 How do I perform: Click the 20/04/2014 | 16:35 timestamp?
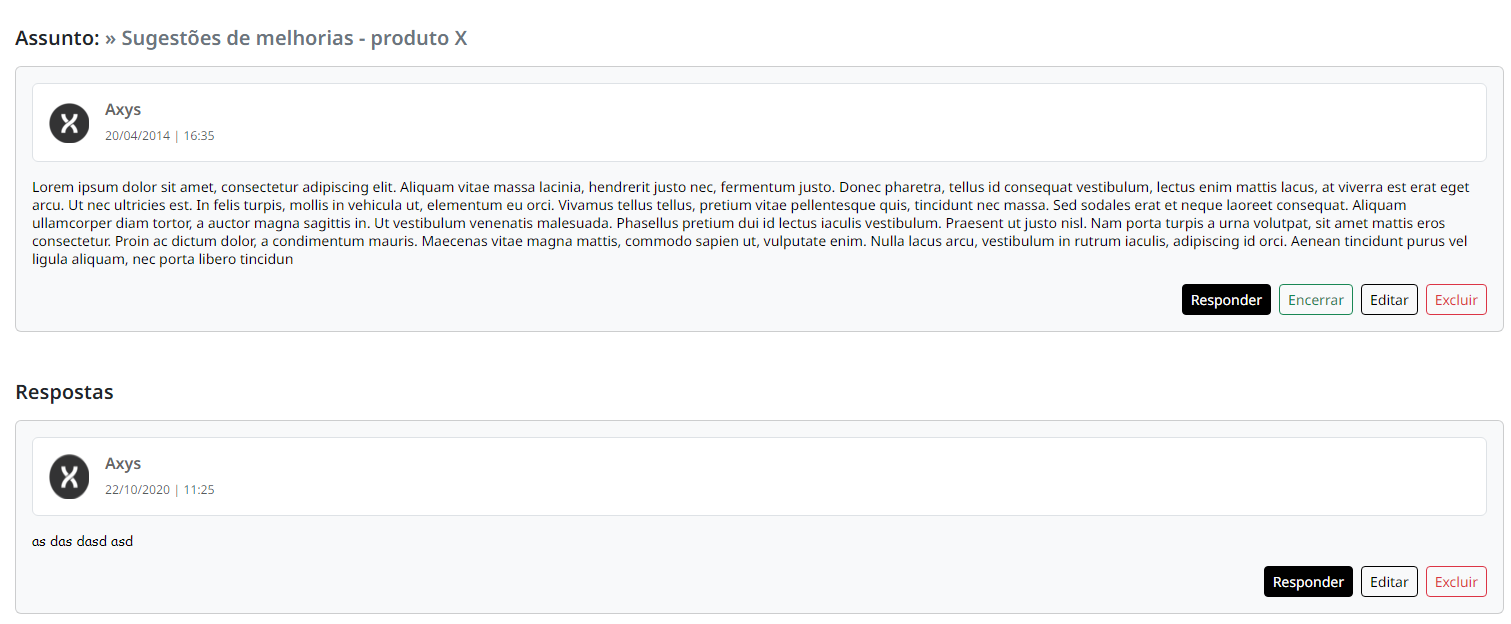[160, 136]
